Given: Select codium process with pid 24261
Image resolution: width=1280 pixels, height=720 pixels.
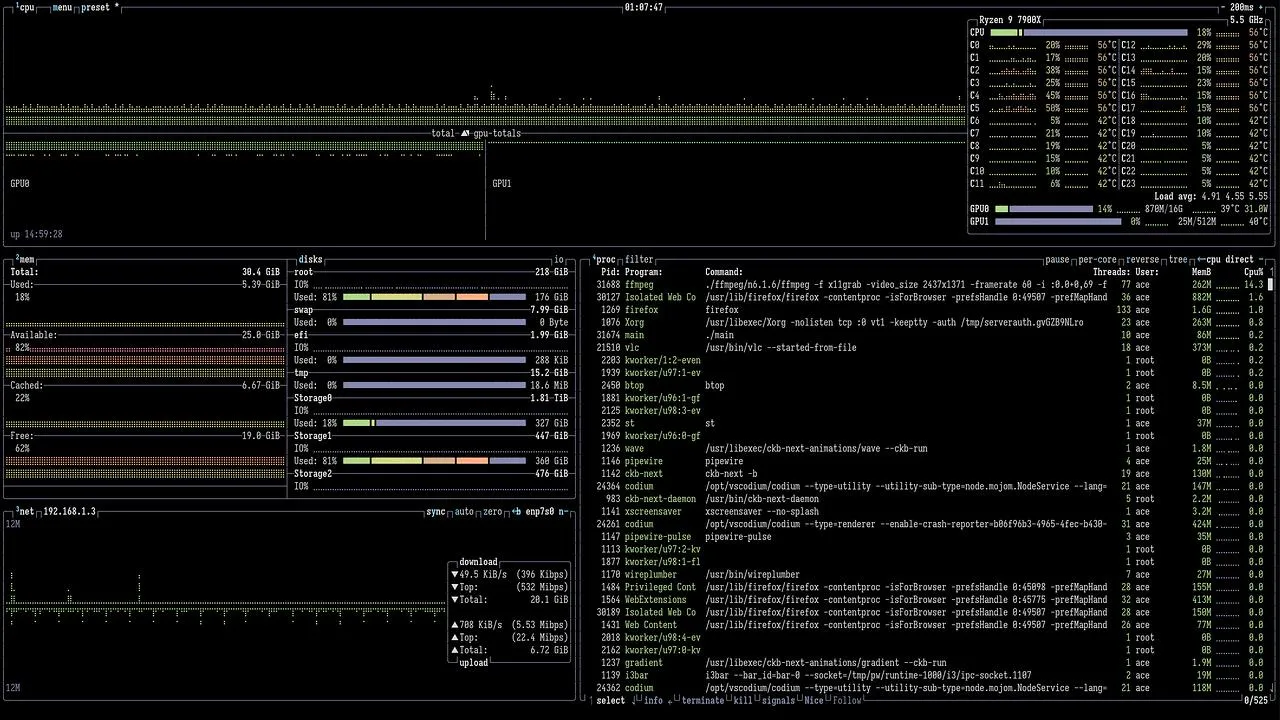Looking at the screenshot, I should 929,523.
